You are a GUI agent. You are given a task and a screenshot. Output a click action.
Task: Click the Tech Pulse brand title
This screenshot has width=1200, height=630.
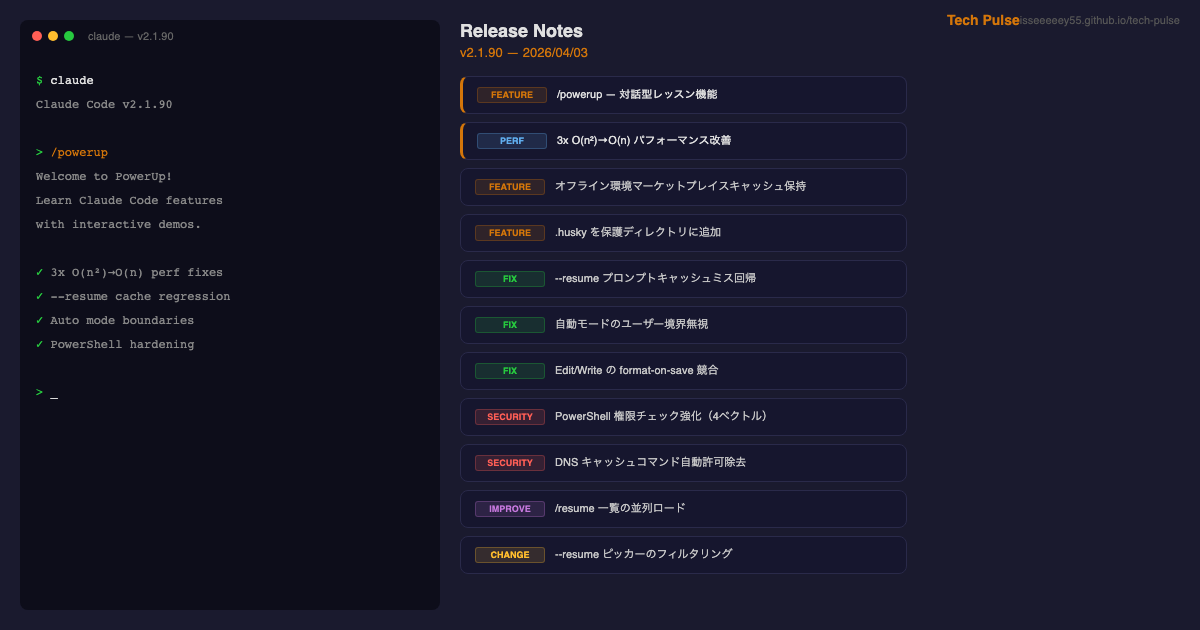point(982,20)
